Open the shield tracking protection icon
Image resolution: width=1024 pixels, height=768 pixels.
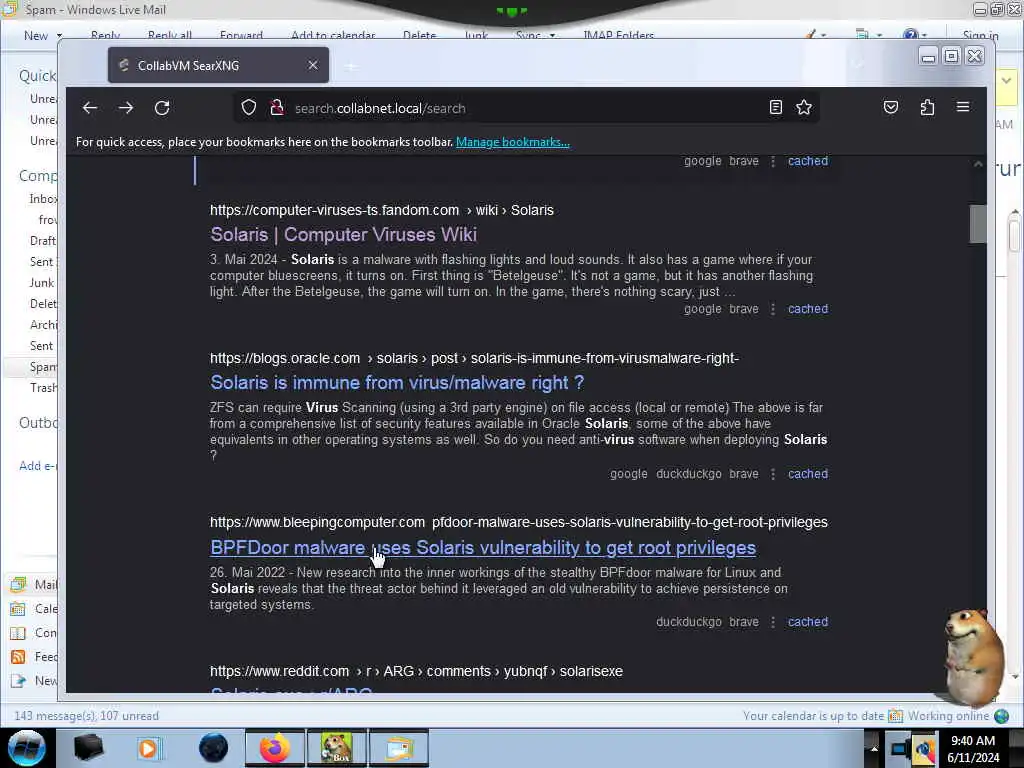click(x=249, y=108)
